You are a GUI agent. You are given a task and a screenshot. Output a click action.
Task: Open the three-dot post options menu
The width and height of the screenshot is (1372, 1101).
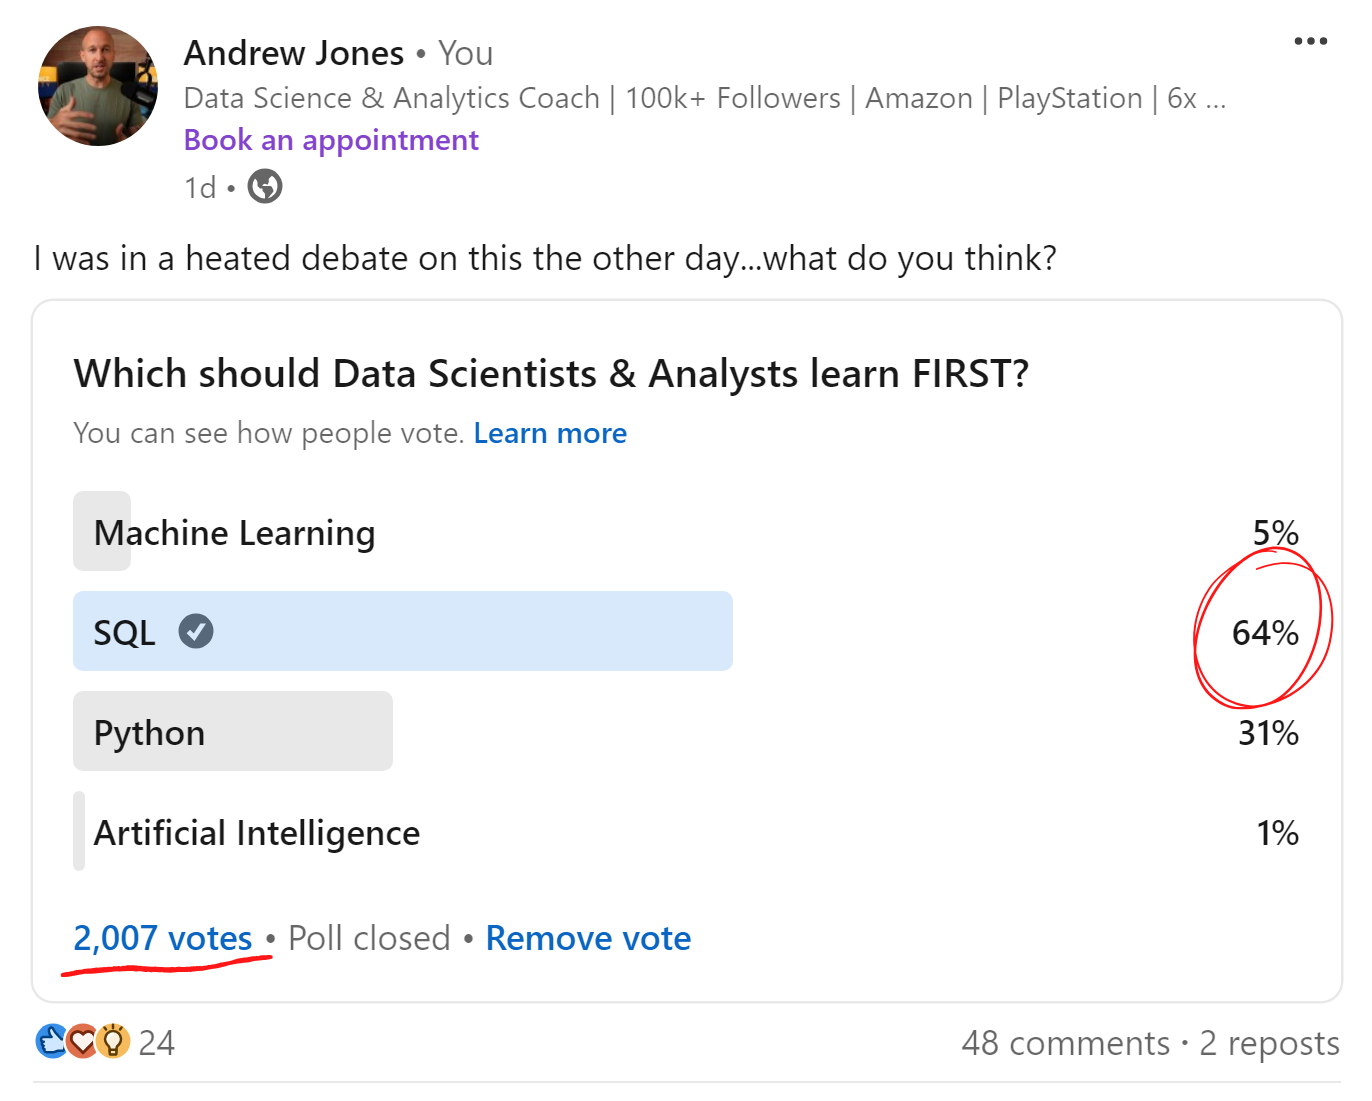pyautogui.click(x=1310, y=42)
